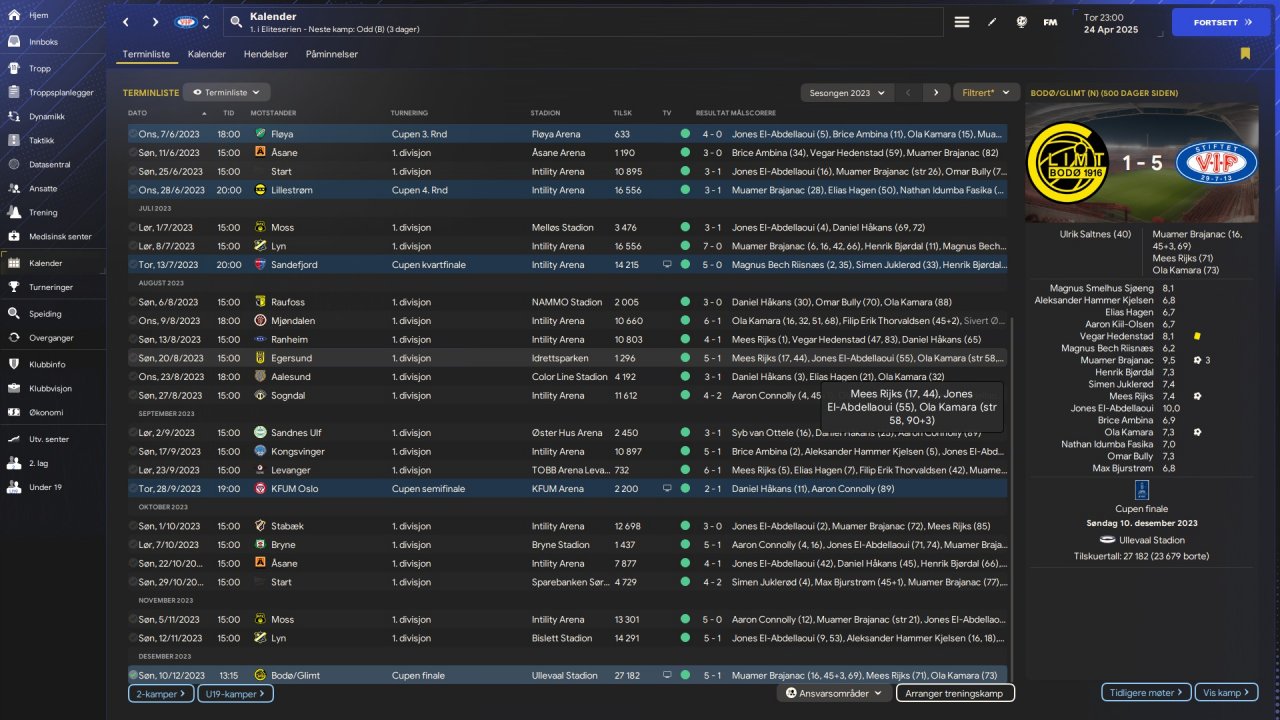
Task: Open the Filtrert filter dropdown
Action: pos(986,92)
